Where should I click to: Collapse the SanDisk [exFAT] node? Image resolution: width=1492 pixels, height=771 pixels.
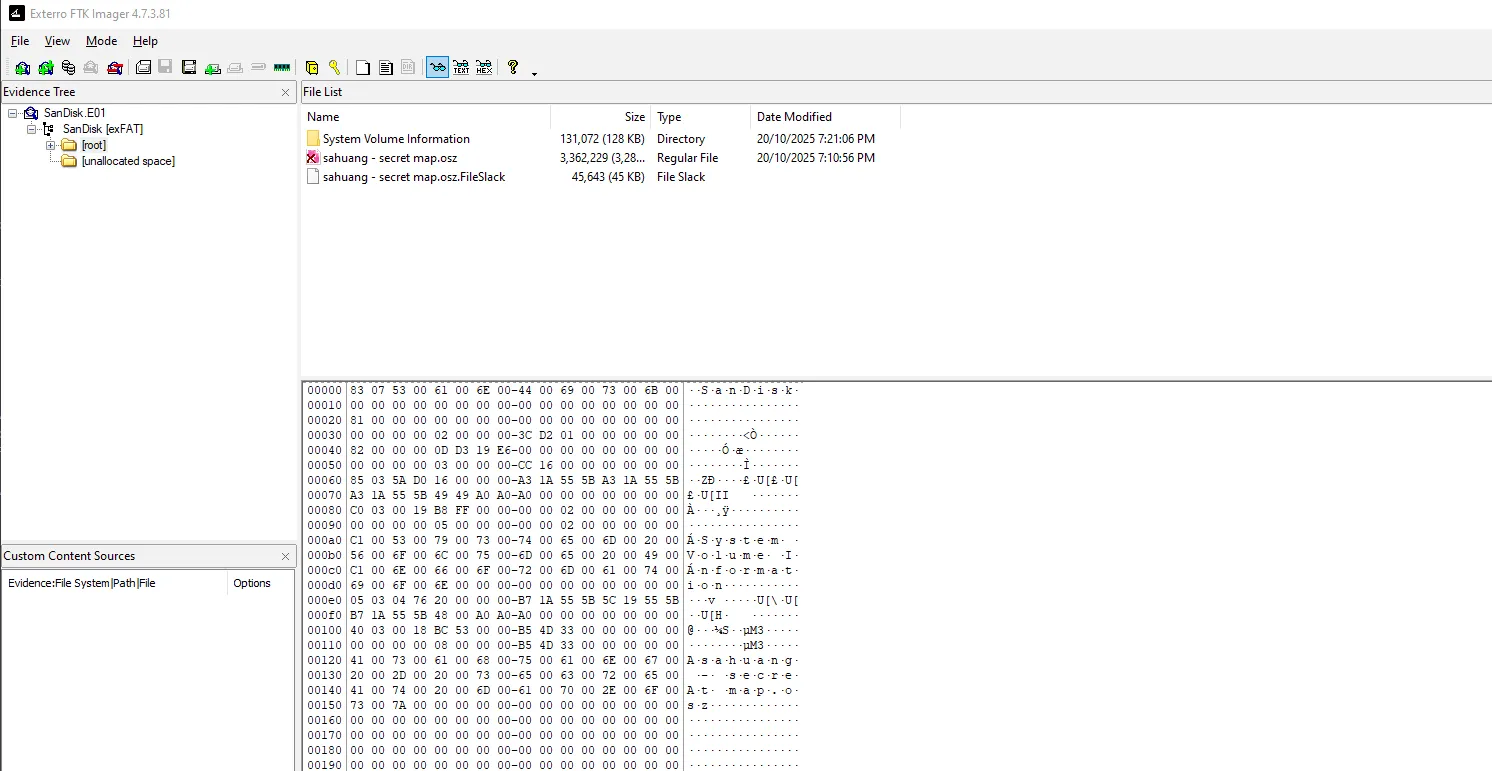[x=31, y=128]
